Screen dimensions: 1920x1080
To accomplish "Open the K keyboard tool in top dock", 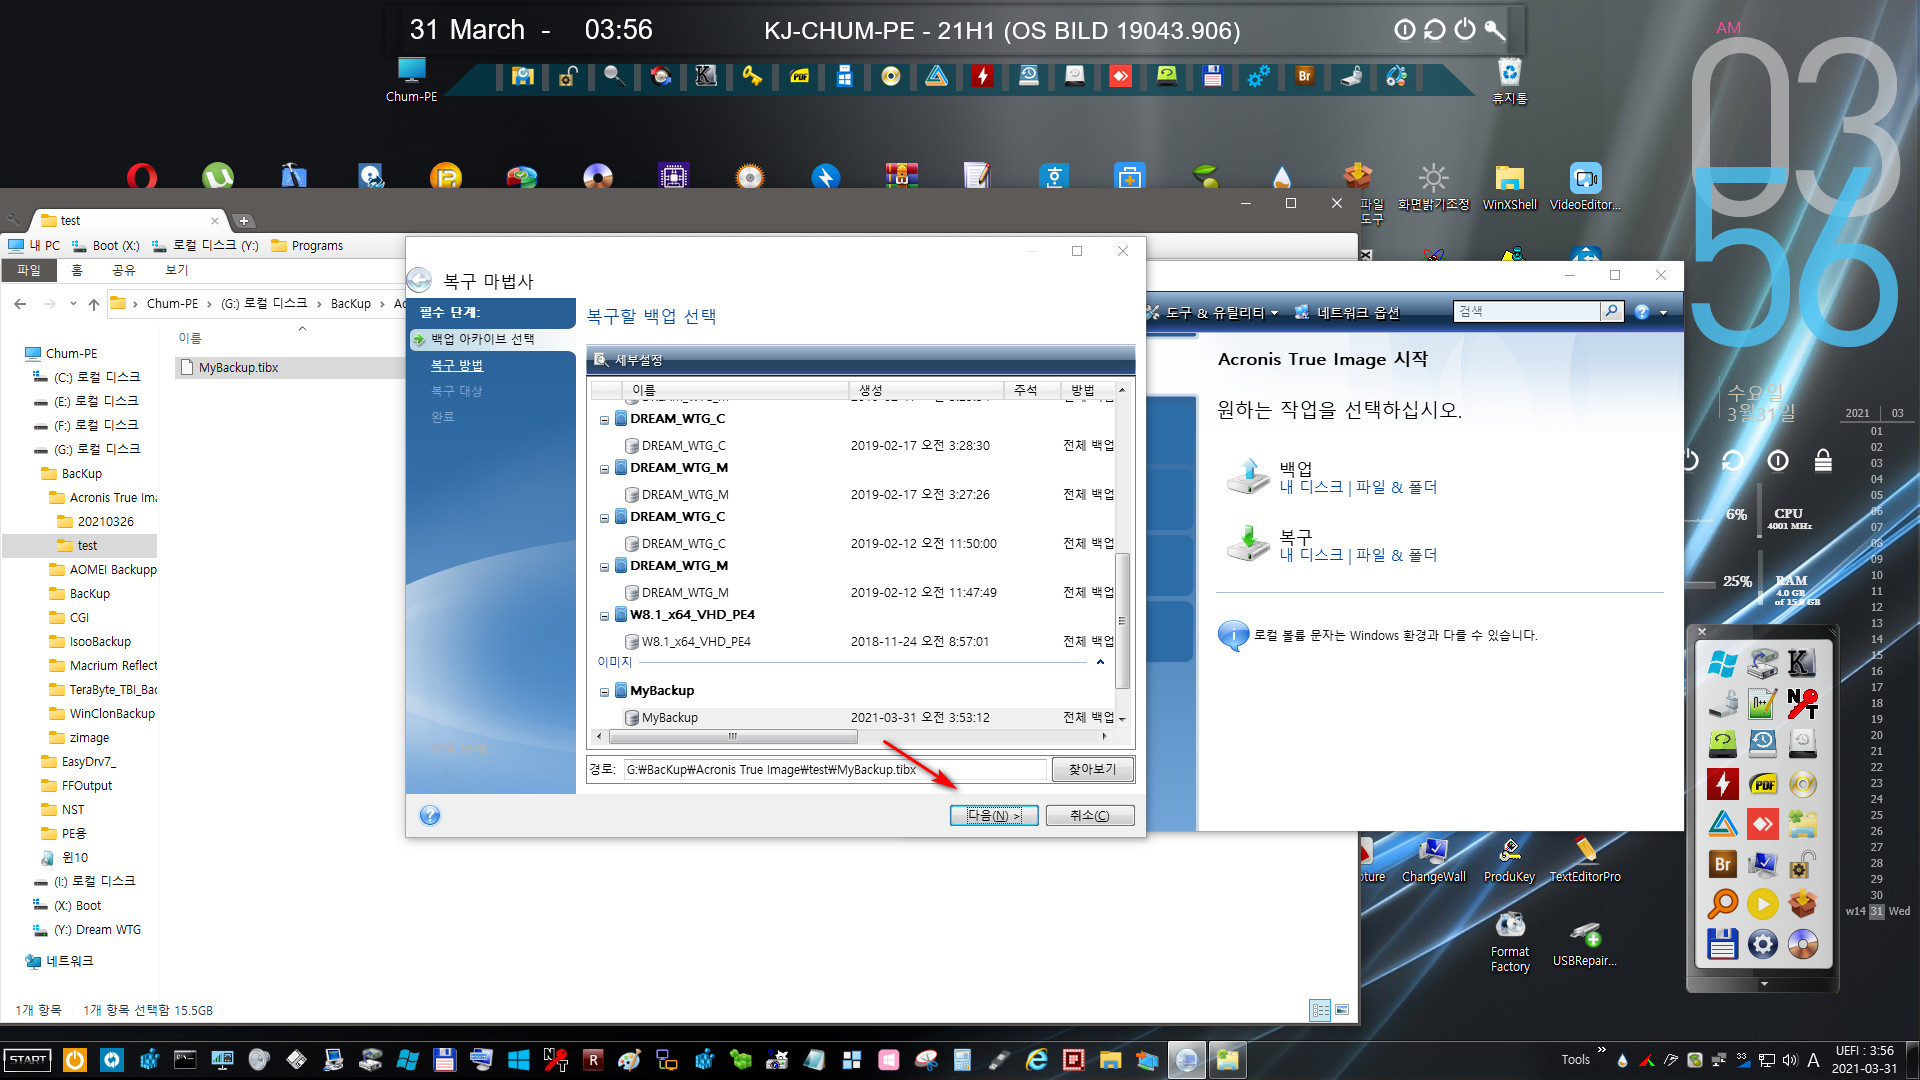I will point(706,76).
